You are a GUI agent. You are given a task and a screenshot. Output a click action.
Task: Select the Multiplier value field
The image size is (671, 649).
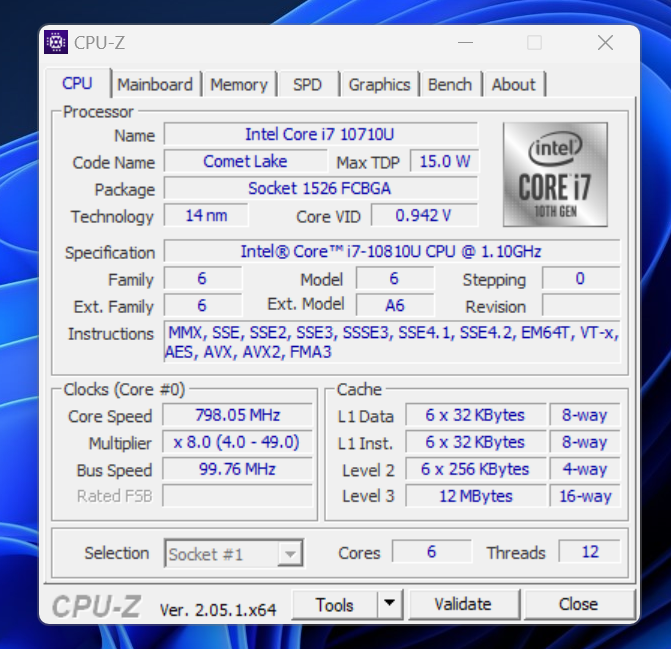coord(236,442)
